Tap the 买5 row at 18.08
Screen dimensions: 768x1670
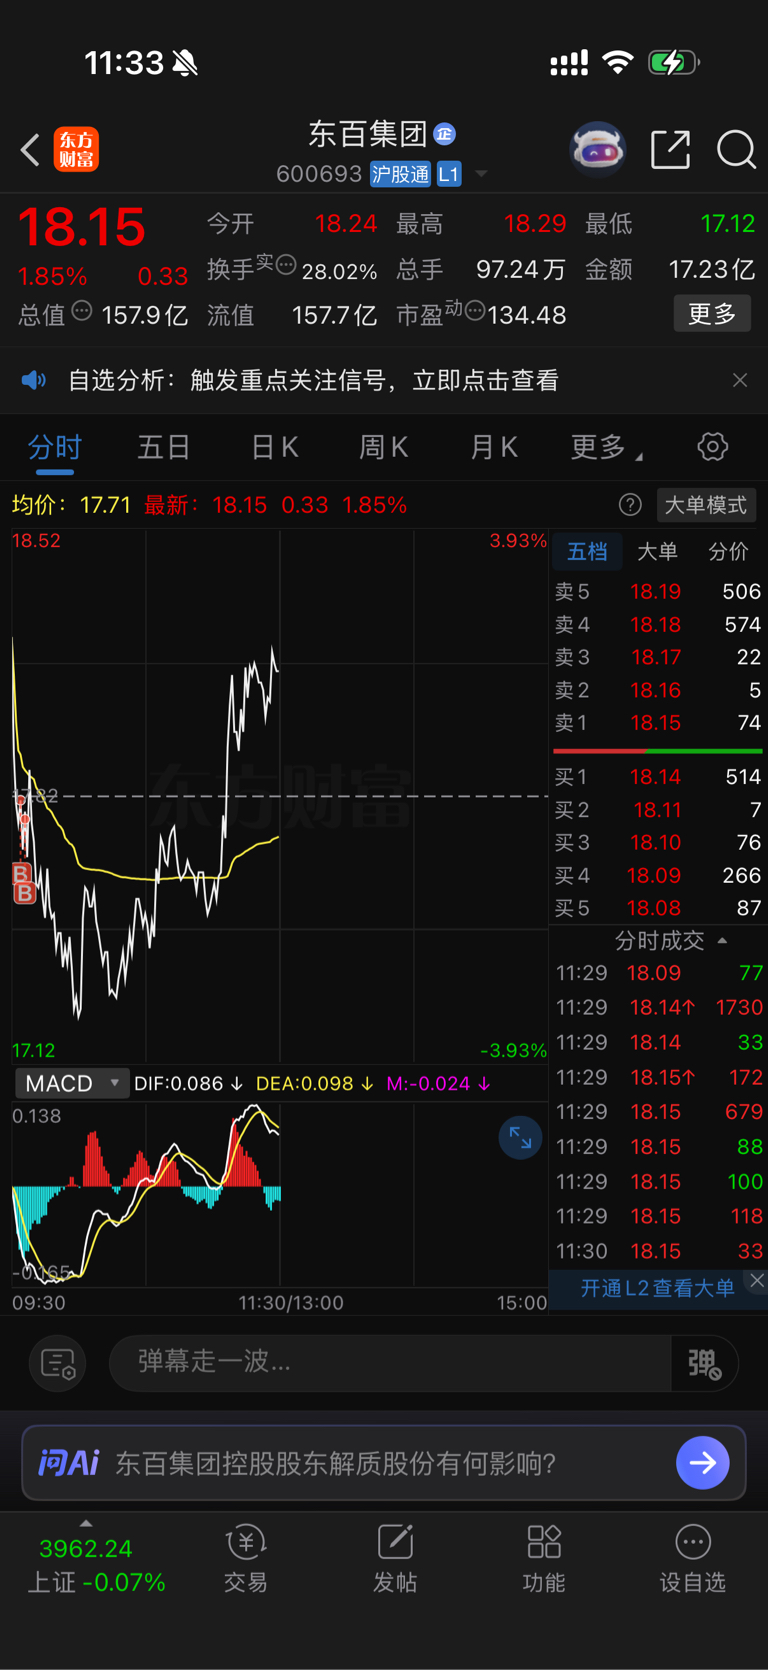click(x=658, y=908)
